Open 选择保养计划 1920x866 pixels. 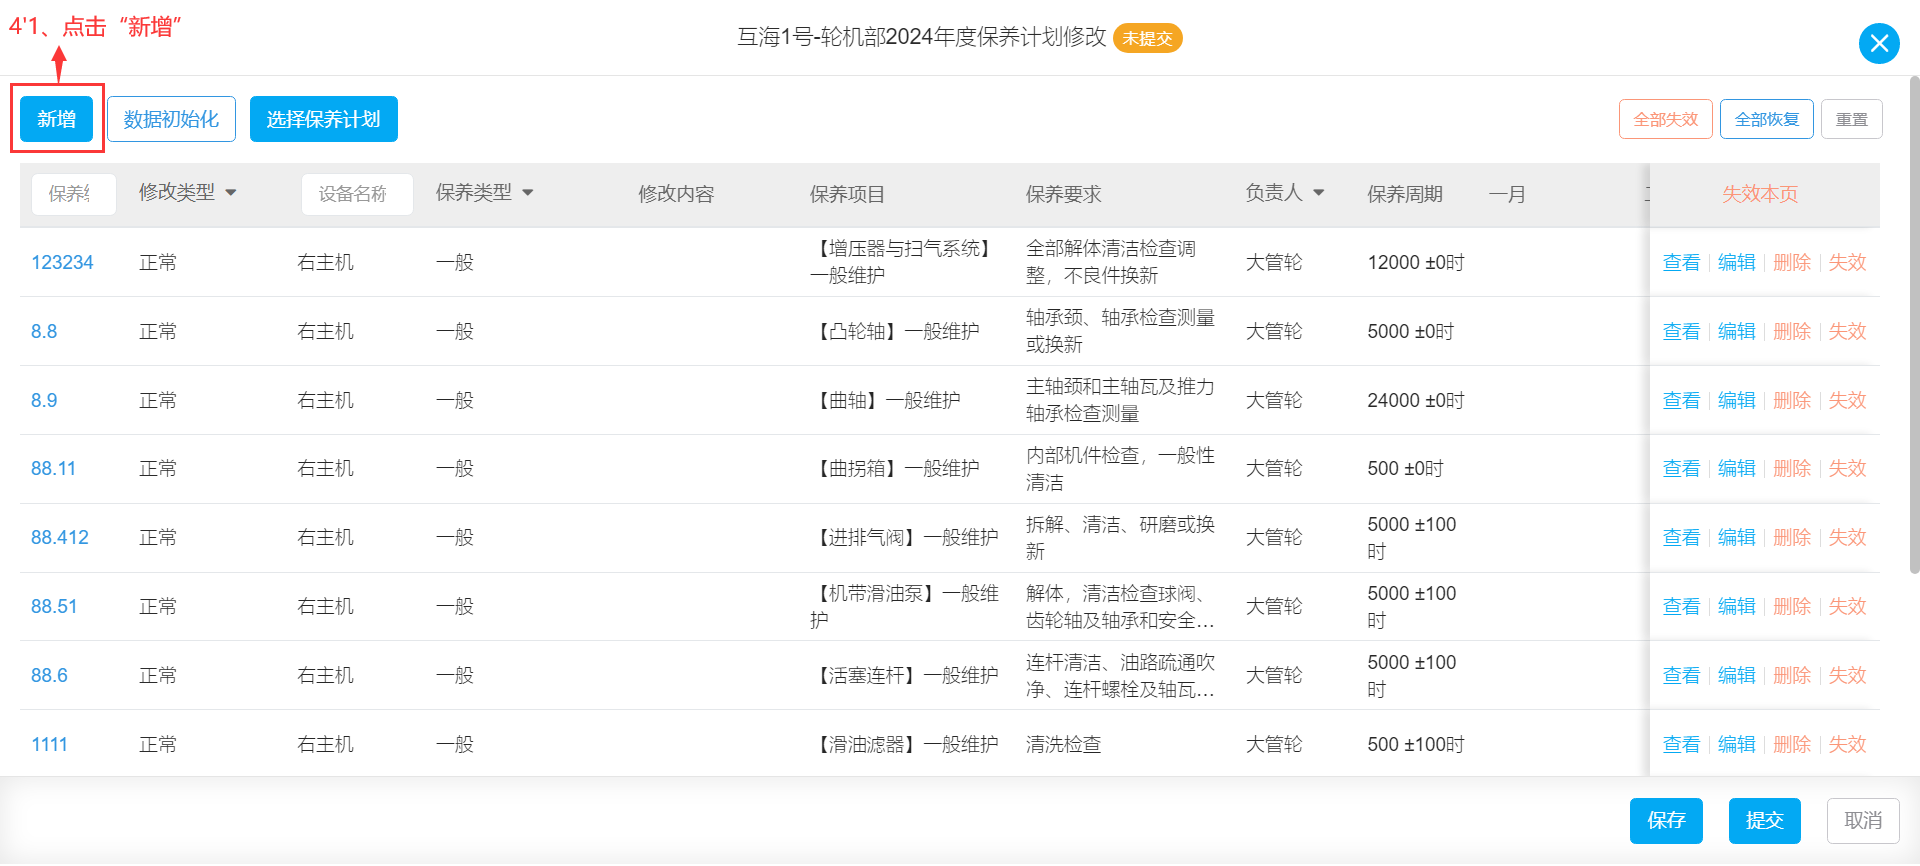click(x=323, y=119)
